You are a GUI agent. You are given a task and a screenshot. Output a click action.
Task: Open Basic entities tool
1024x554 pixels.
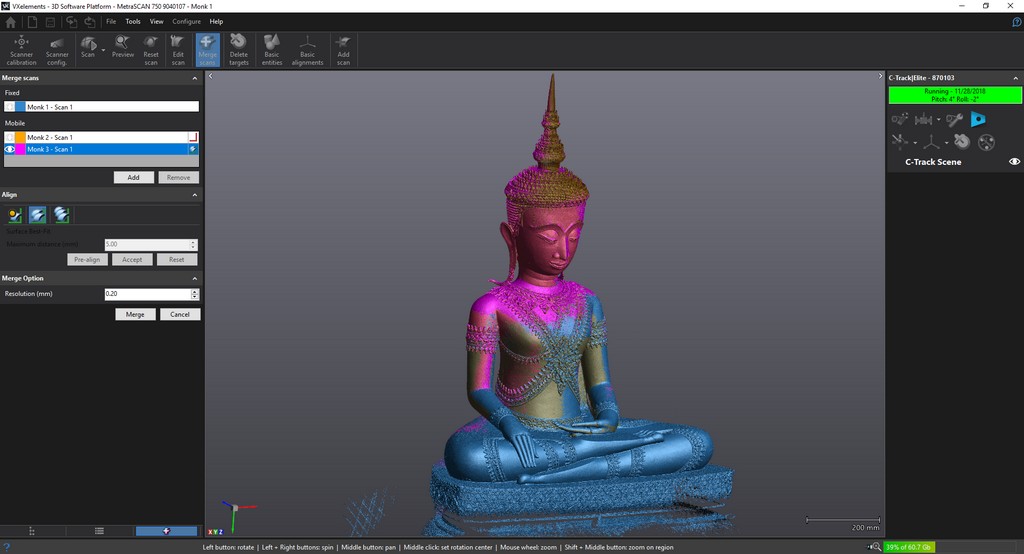coord(272,50)
